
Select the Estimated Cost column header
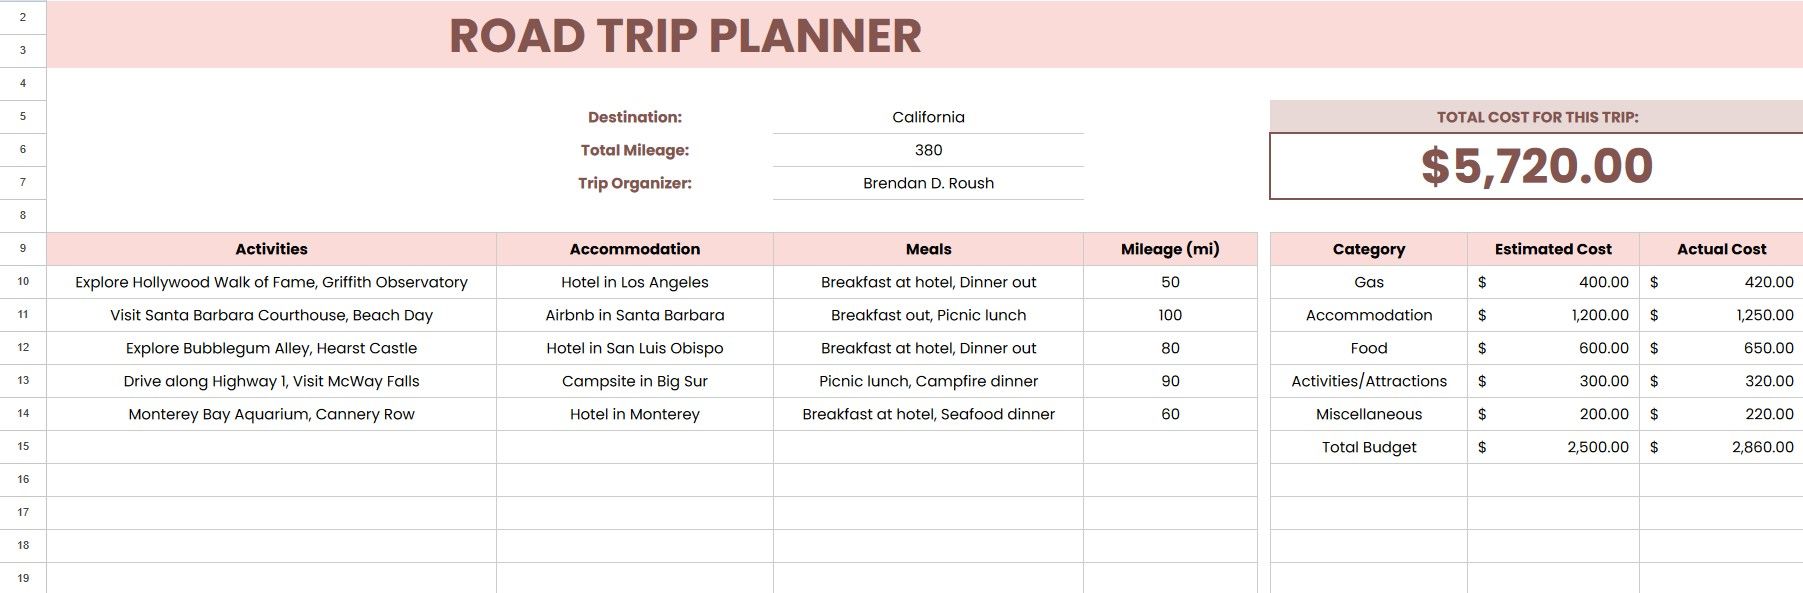coord(1554,248)
